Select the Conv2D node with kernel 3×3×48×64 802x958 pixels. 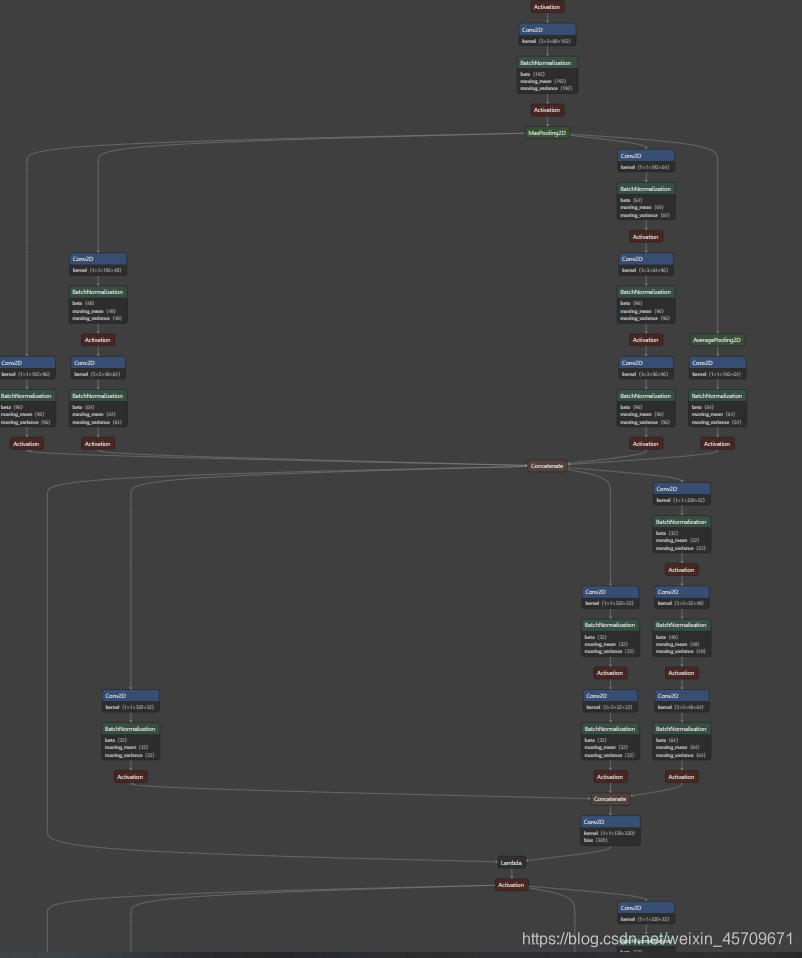(x=682, y=701)
